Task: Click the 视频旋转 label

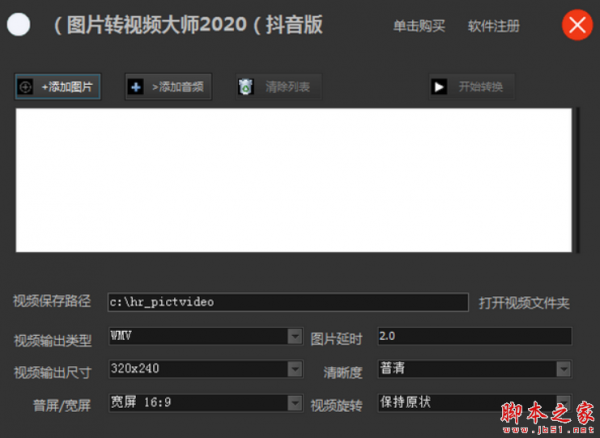Action: [x=336, y=406]
